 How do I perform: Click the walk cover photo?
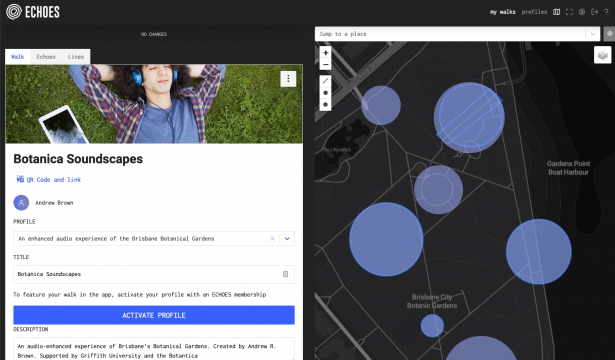154,104
